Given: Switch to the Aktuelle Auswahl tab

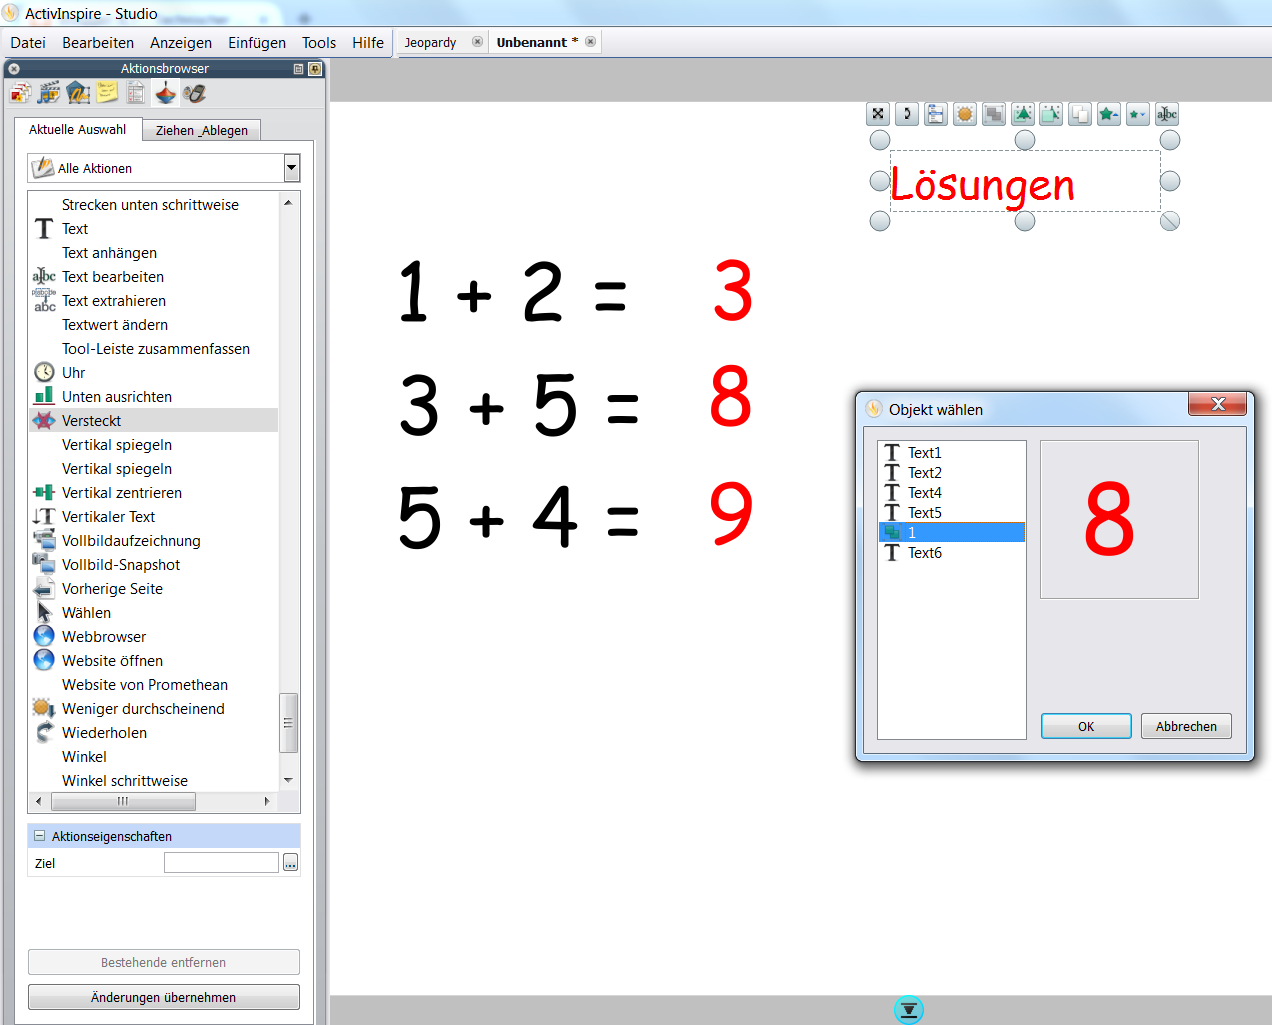Looking at the screenshot, I should tap(78, 130).
